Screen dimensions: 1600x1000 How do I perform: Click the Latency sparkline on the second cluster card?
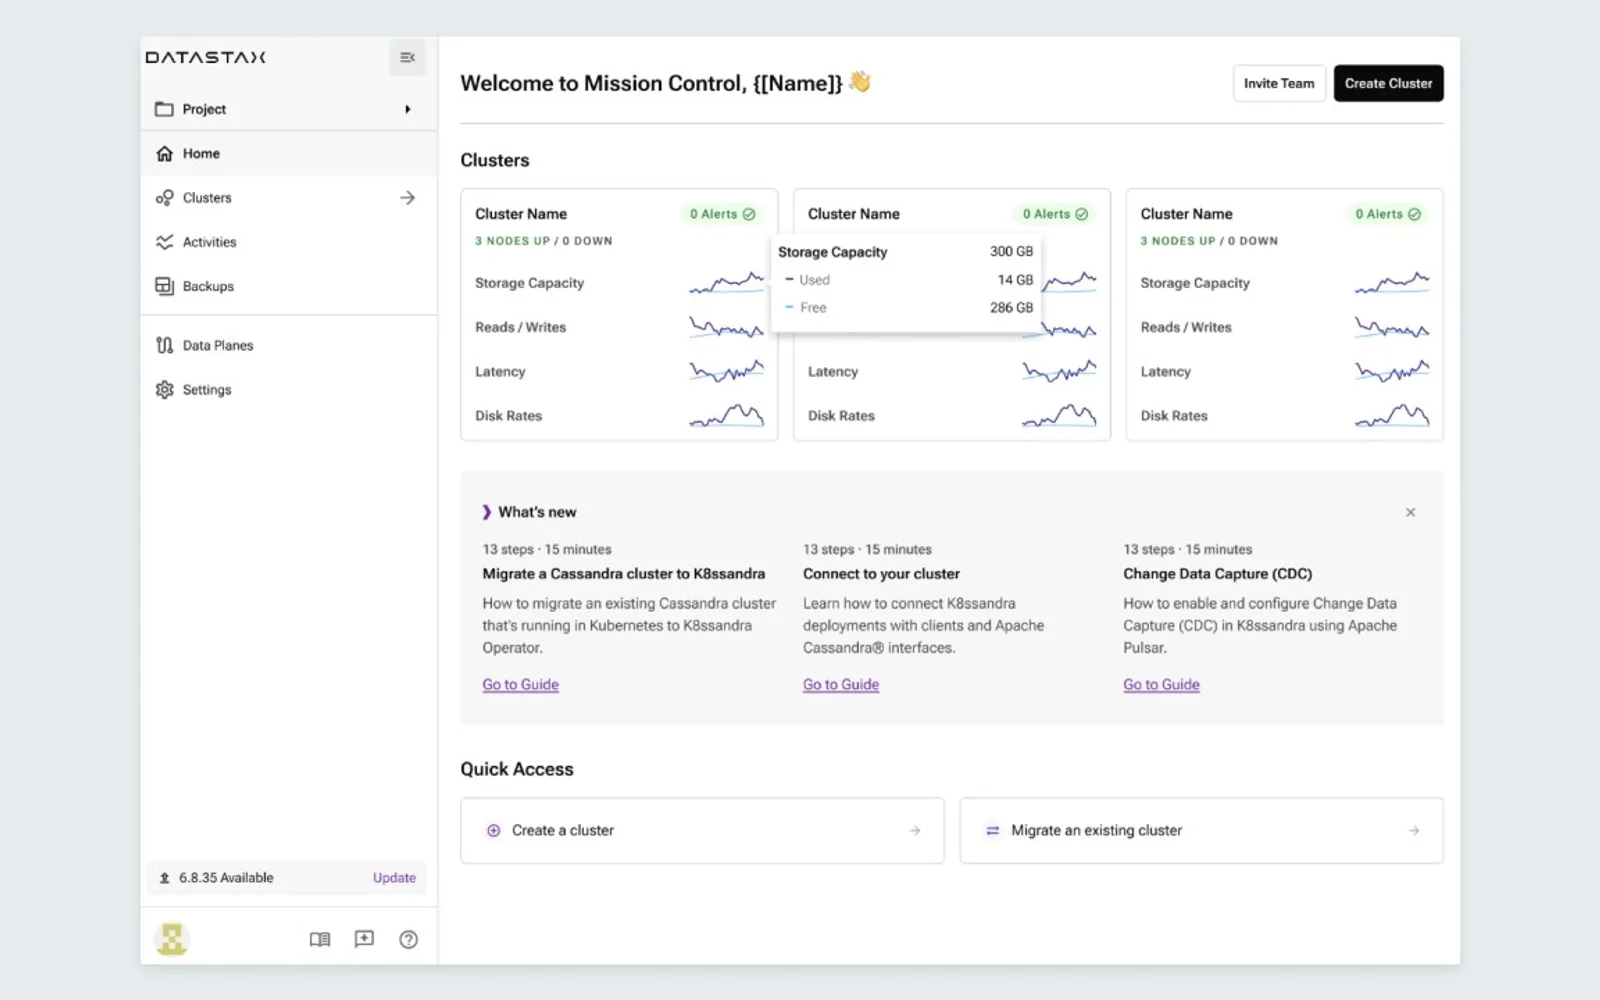[x=1059, y=372]
